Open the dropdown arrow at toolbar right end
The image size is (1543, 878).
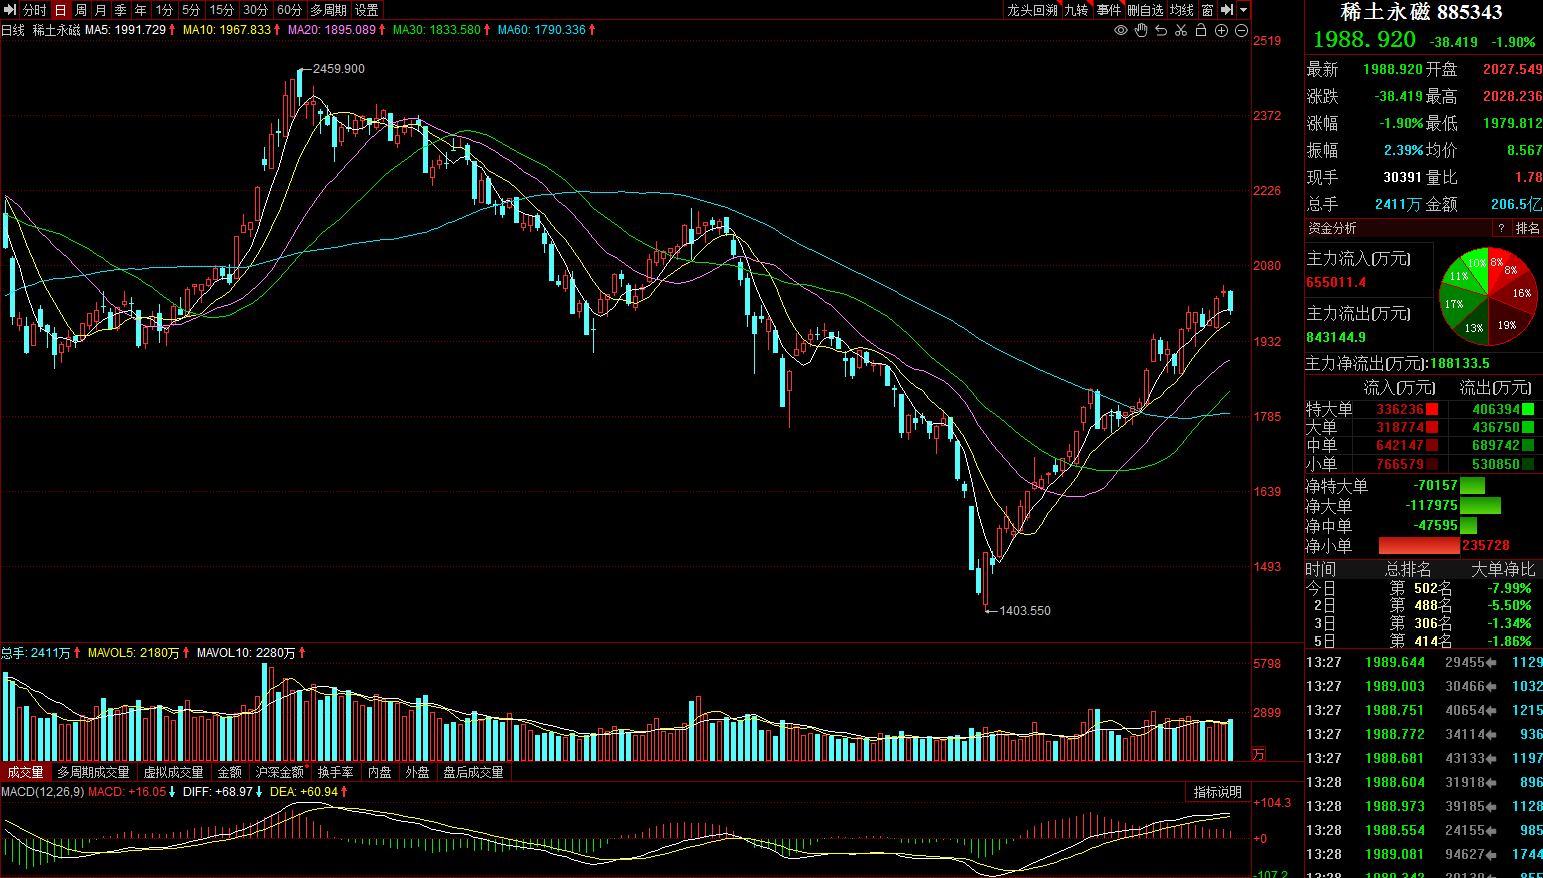[x=1243, y=10]
